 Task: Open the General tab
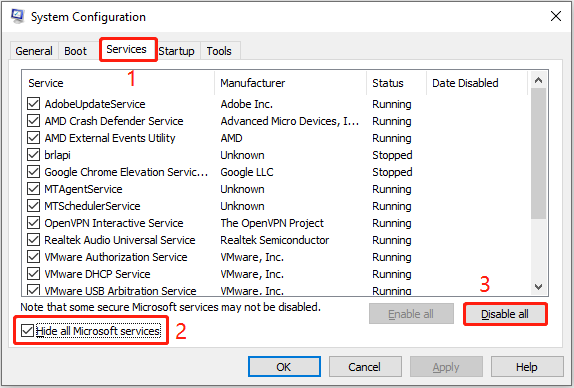tap(34, 51)
